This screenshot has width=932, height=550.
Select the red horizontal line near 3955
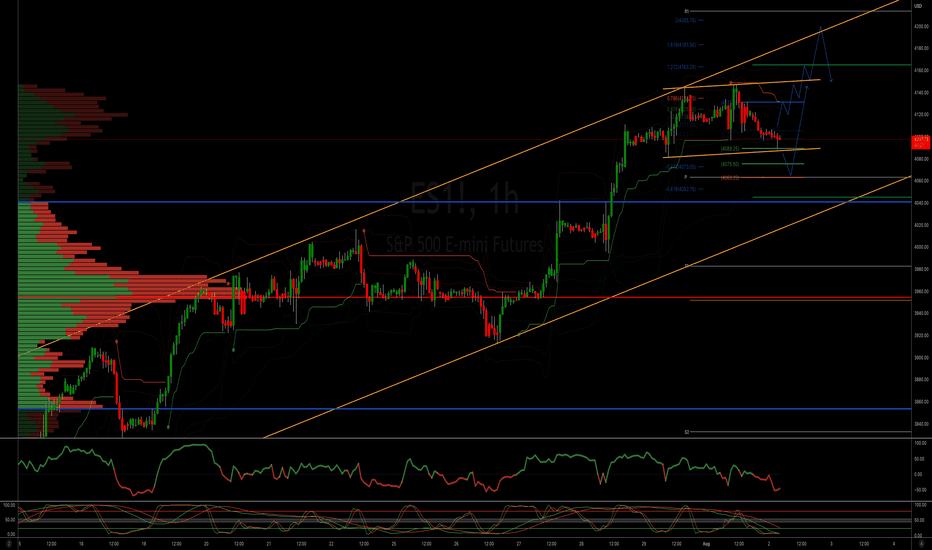(465, 297)
